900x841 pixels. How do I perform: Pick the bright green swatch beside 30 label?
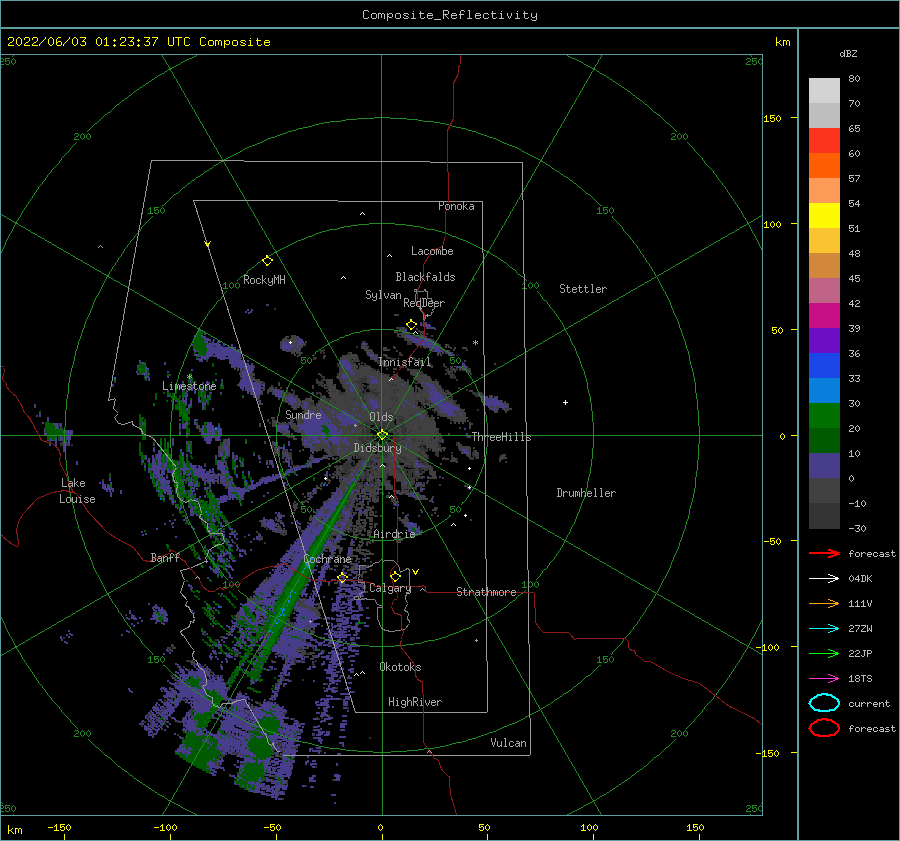824,416
